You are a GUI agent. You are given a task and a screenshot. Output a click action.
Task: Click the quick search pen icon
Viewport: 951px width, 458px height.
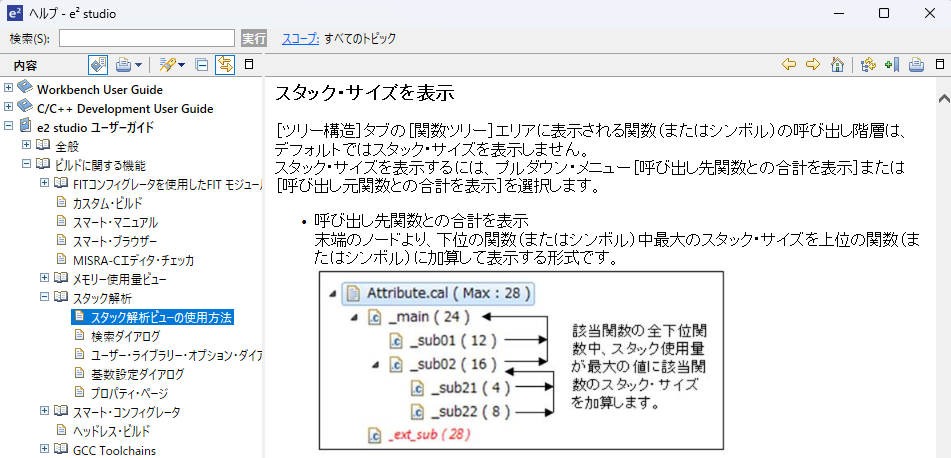[x=167, y=64]
